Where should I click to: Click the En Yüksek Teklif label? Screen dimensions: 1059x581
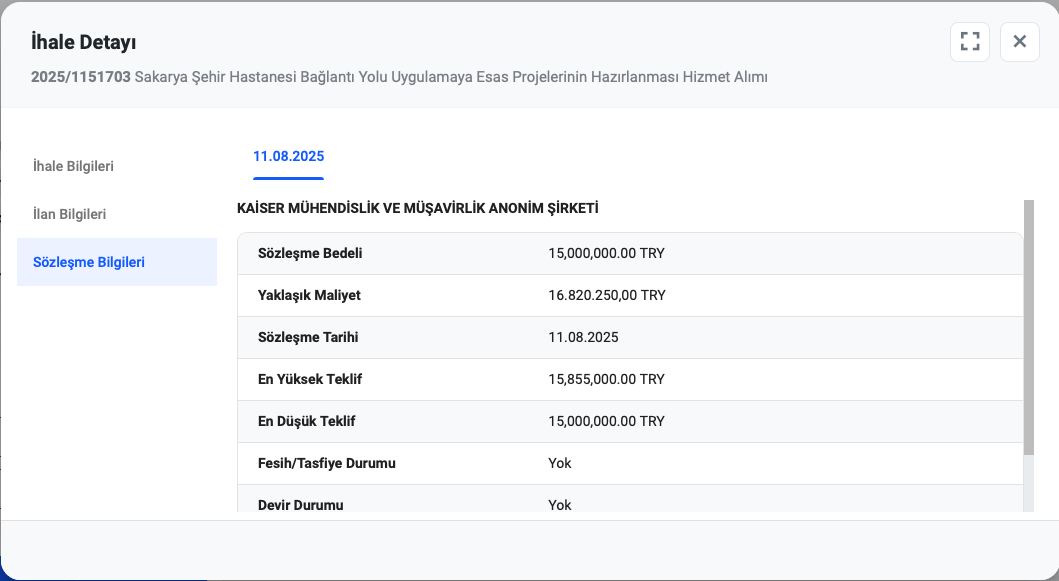[310, 379]
